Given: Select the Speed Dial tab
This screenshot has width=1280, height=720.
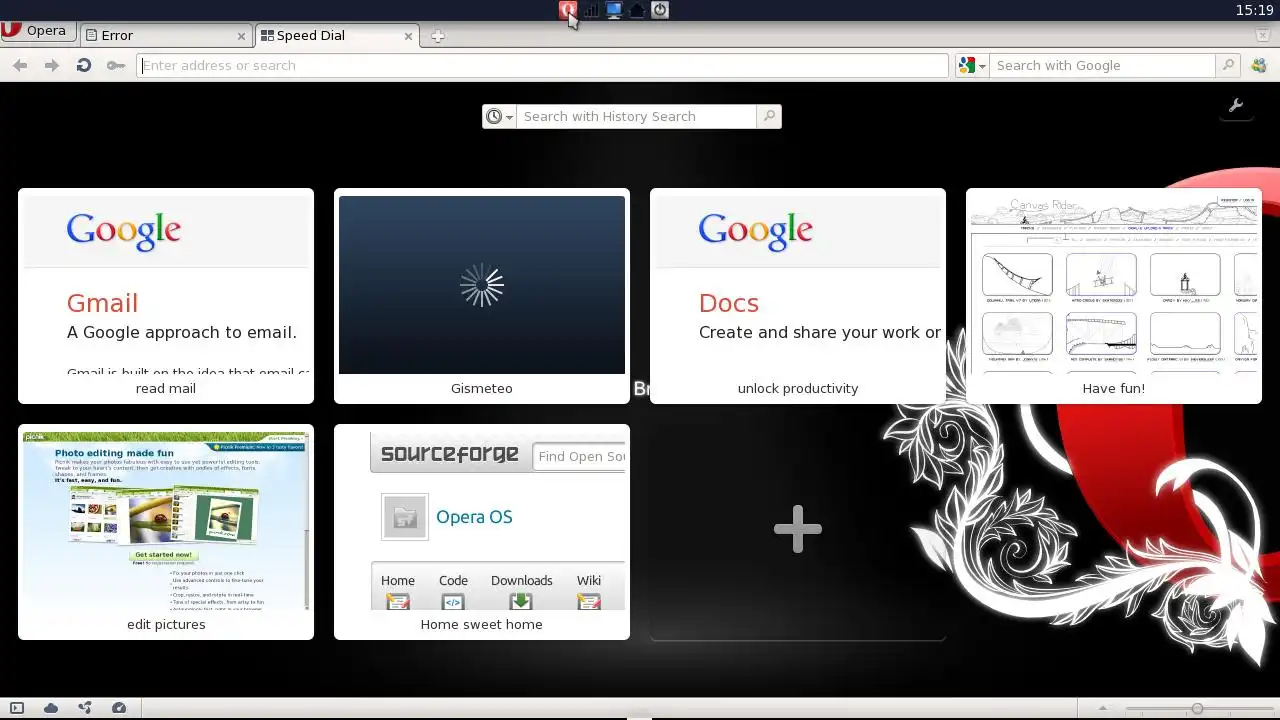Looking at the screenshot, I should click(338, 35).
